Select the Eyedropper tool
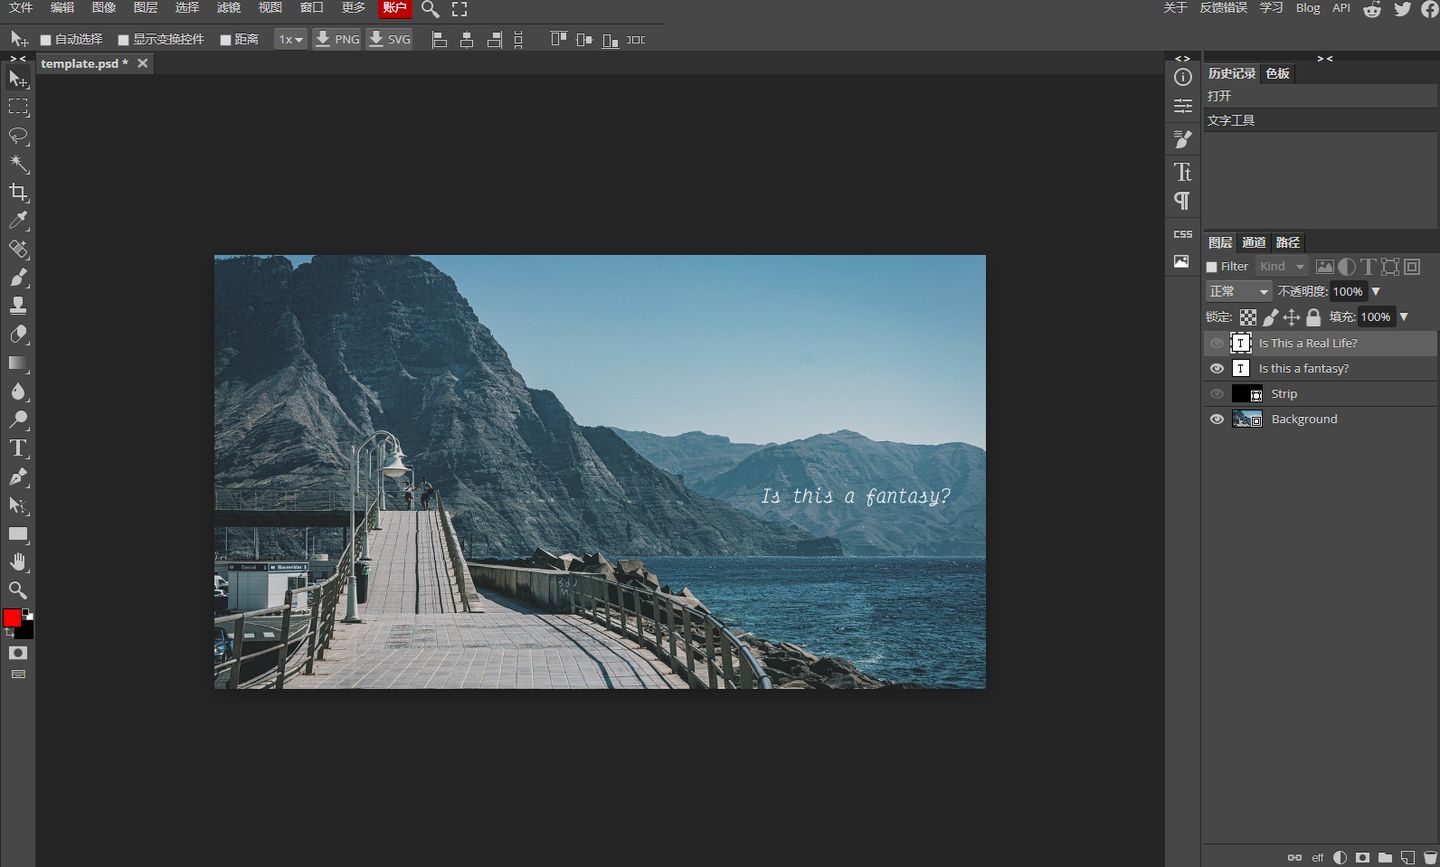The width and height of the screenshot is (1440, 867). click(18, 221)
